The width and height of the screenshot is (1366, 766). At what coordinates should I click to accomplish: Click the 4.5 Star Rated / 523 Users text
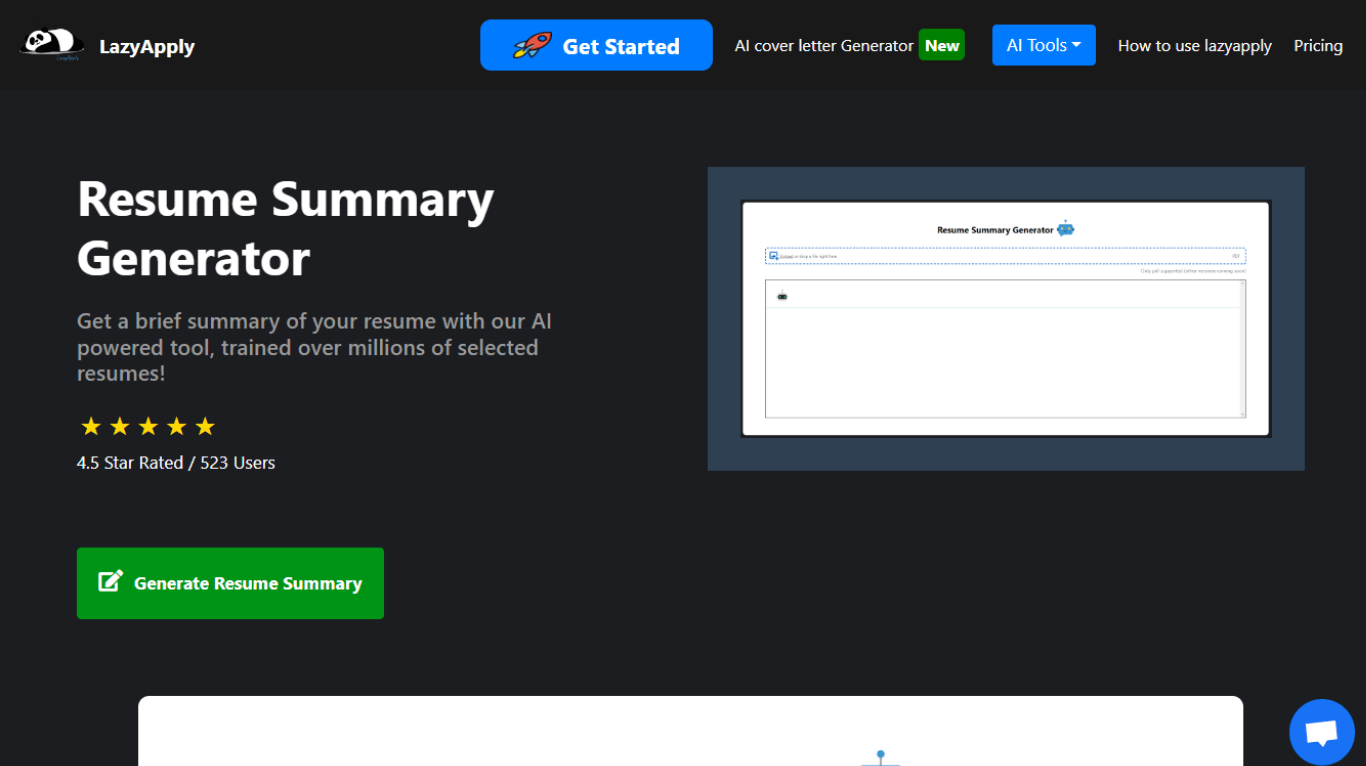176,463
